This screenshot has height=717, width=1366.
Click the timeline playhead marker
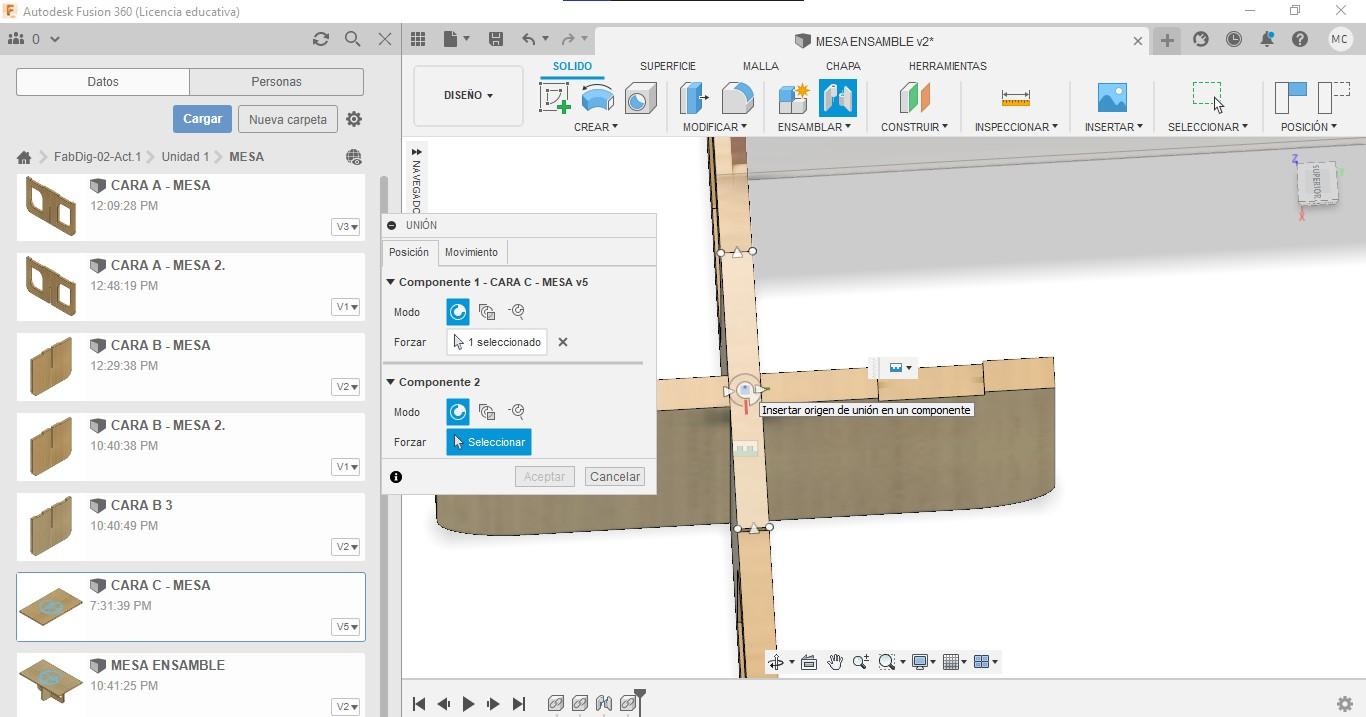point(640,694)
